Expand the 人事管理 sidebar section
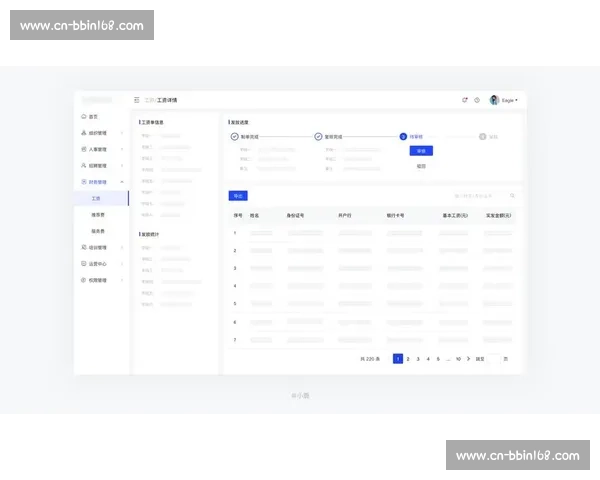The height and width of the screenshot is (480, 600). pos(122,149)
